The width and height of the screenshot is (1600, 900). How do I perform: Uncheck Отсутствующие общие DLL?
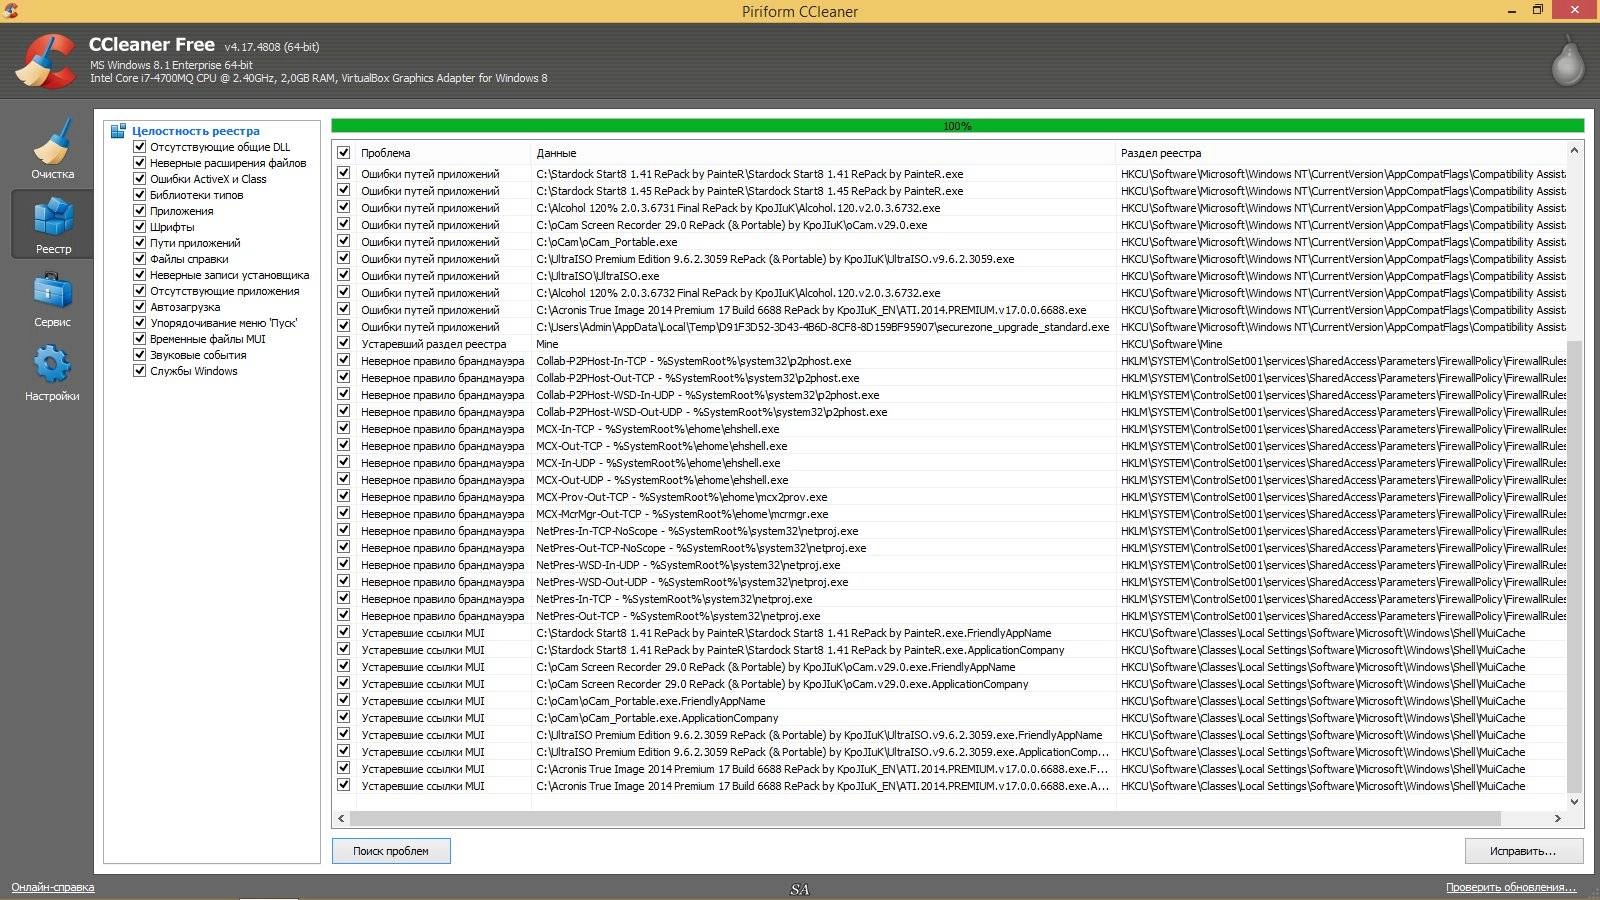click(x=140, y=147)
